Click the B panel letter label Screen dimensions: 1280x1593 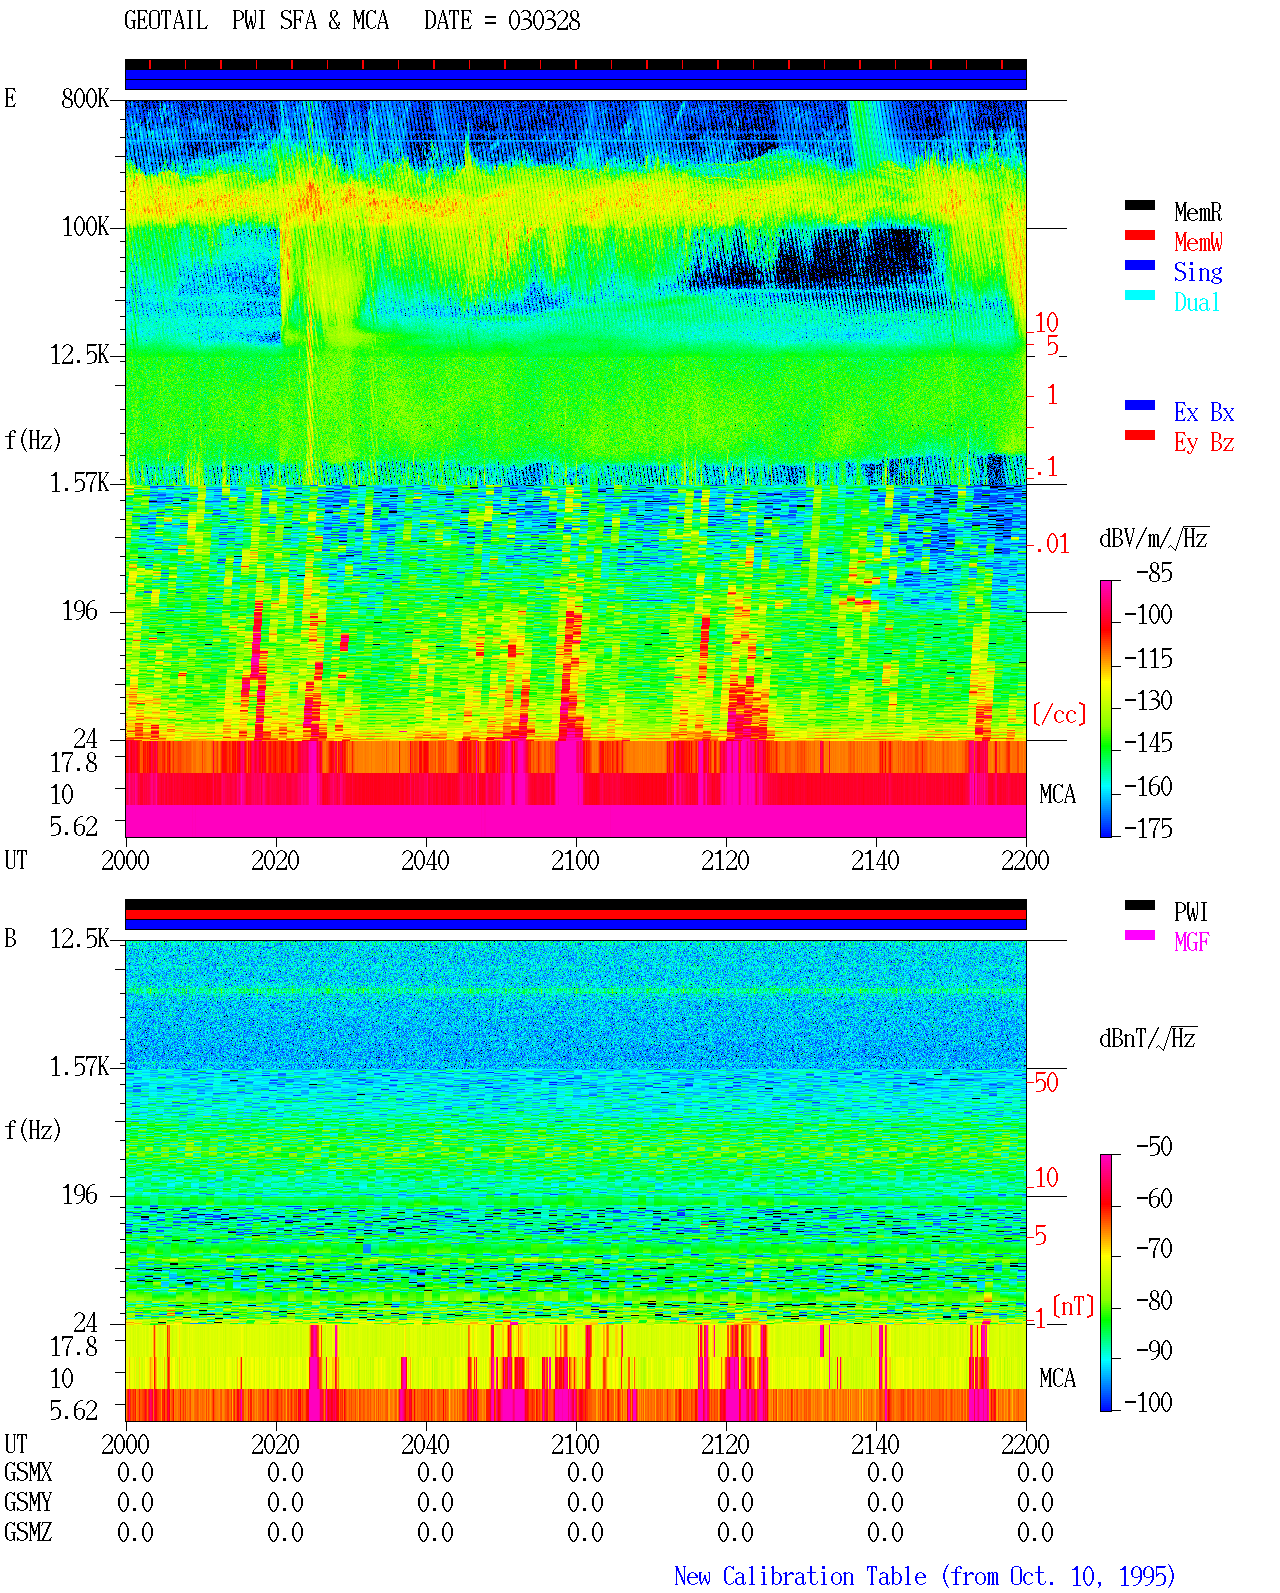(x=10, y=939)
